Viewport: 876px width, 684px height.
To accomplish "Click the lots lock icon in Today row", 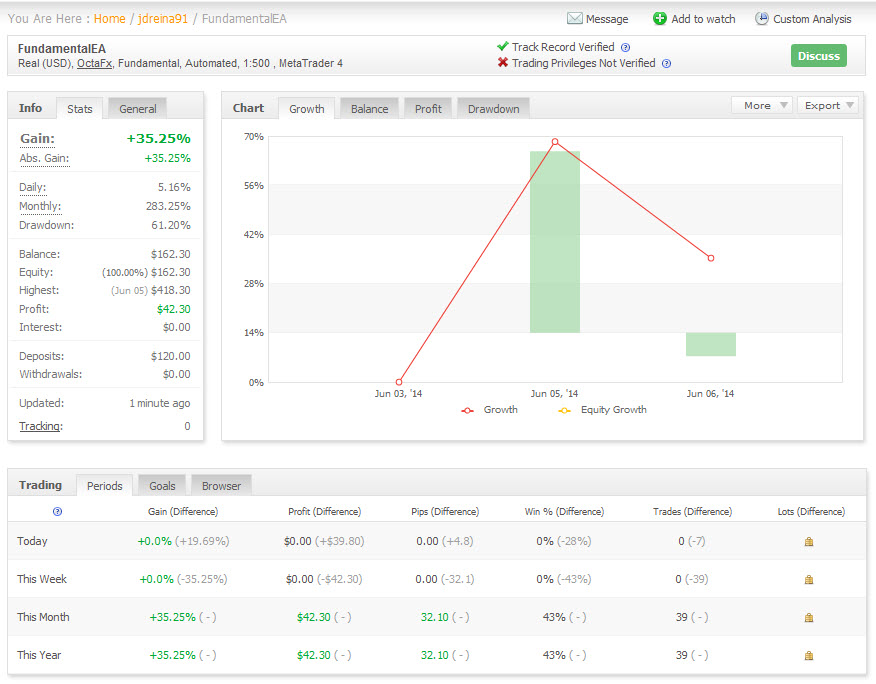I will pos(809,541).
